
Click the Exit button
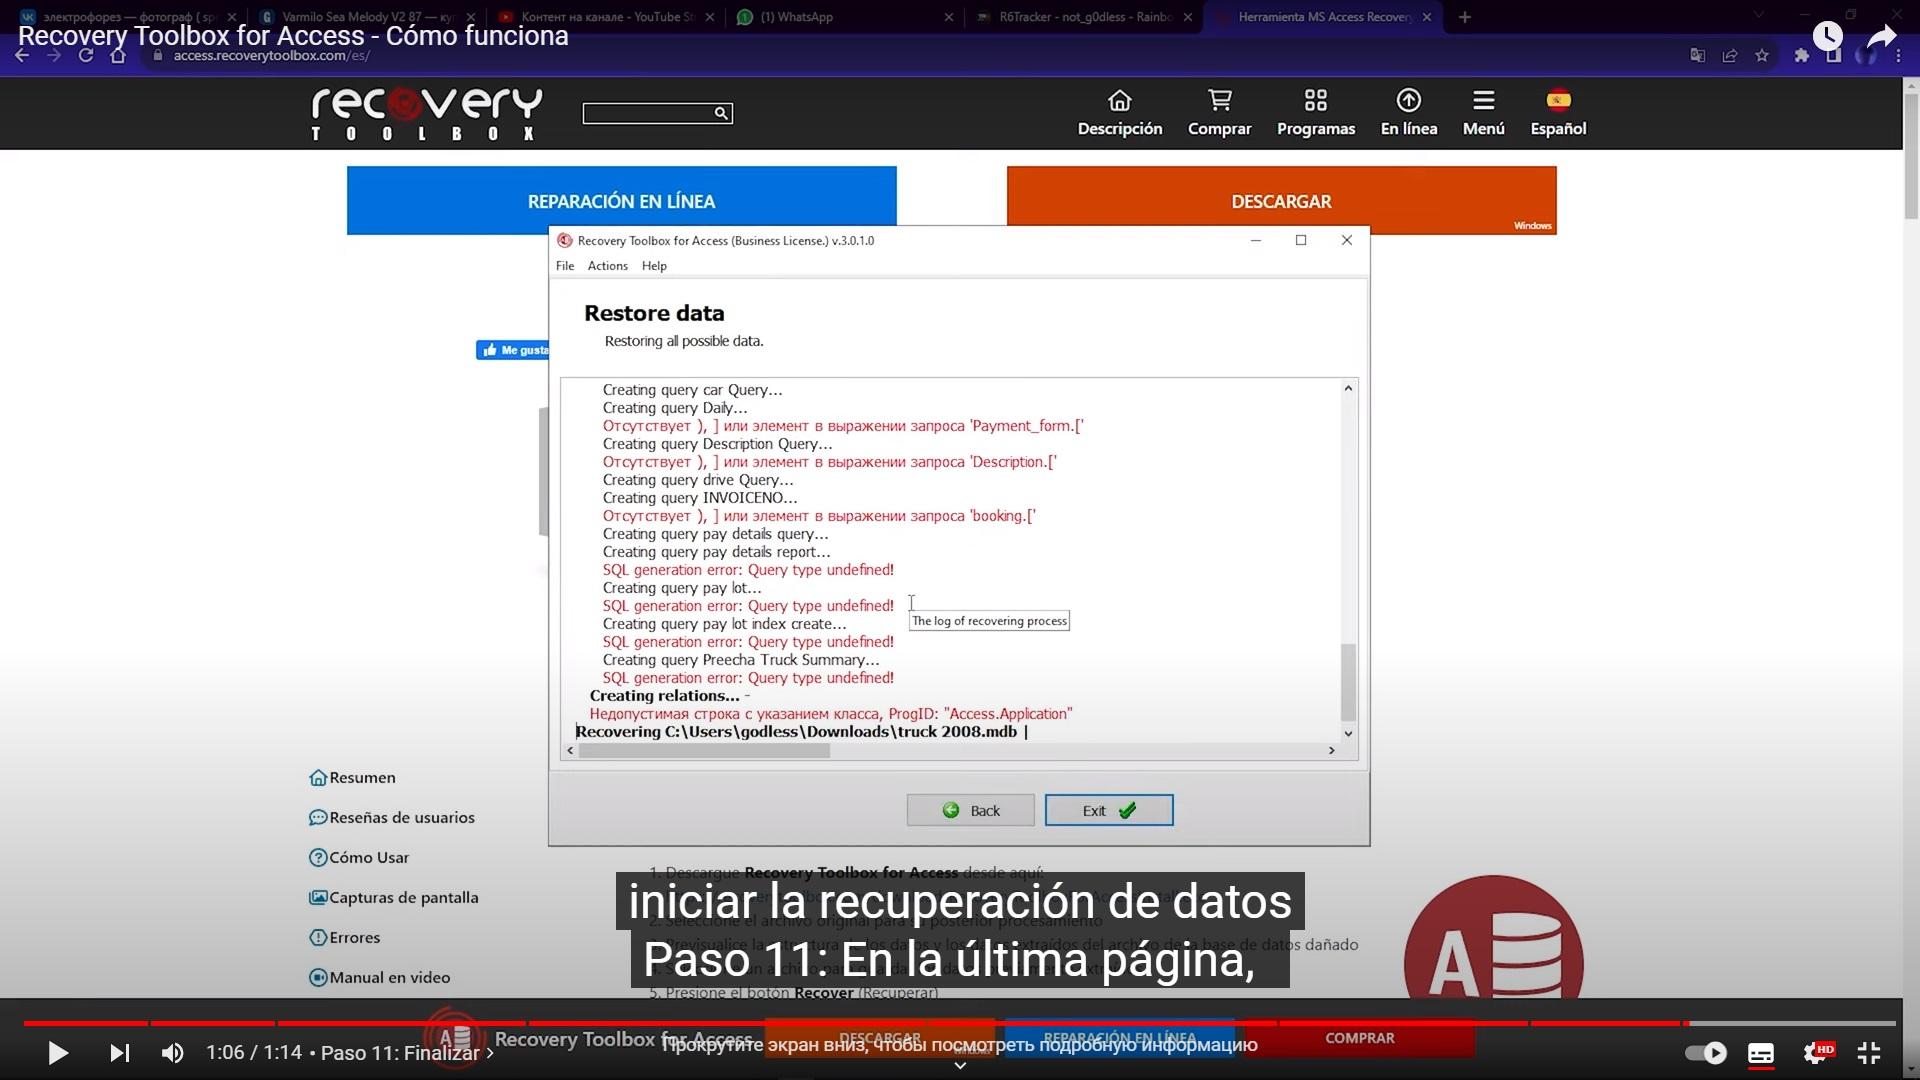coord(1109,810)
